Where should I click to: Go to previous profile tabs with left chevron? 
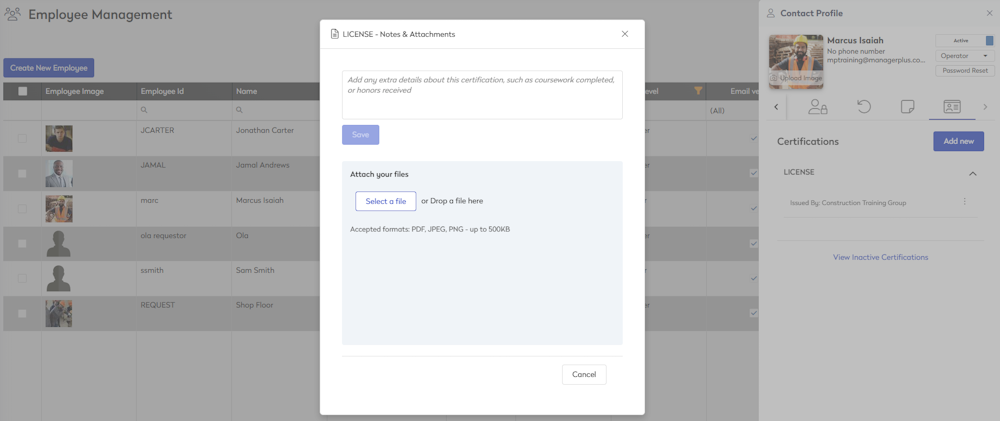[776, 107]
